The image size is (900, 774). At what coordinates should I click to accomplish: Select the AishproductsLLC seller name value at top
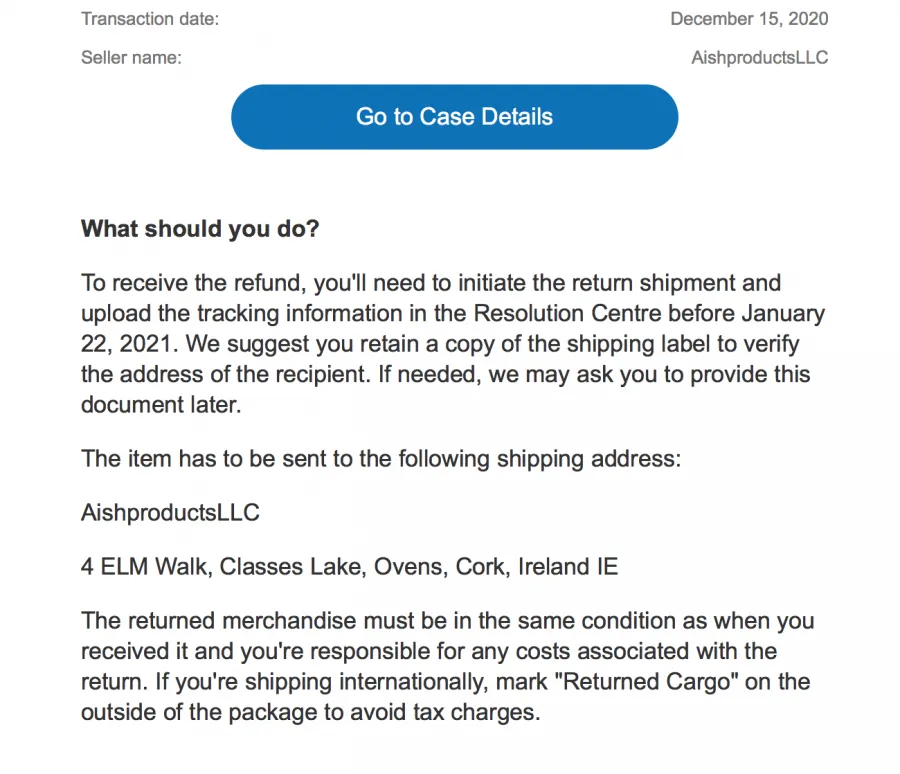[x=759, y=57]
